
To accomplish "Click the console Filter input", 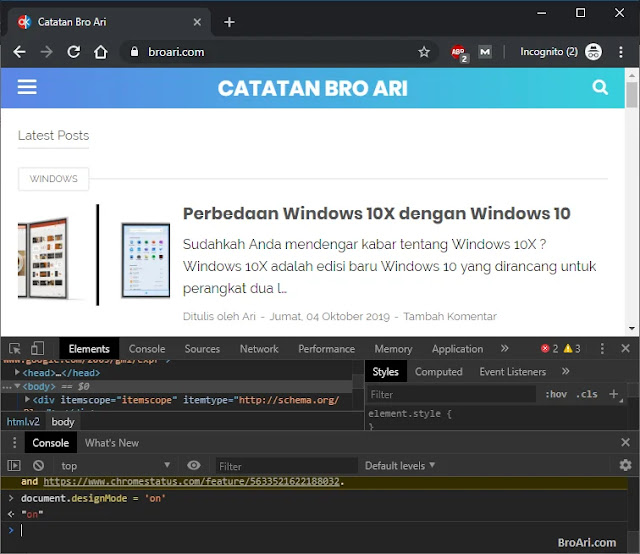I will pos(287,465).
